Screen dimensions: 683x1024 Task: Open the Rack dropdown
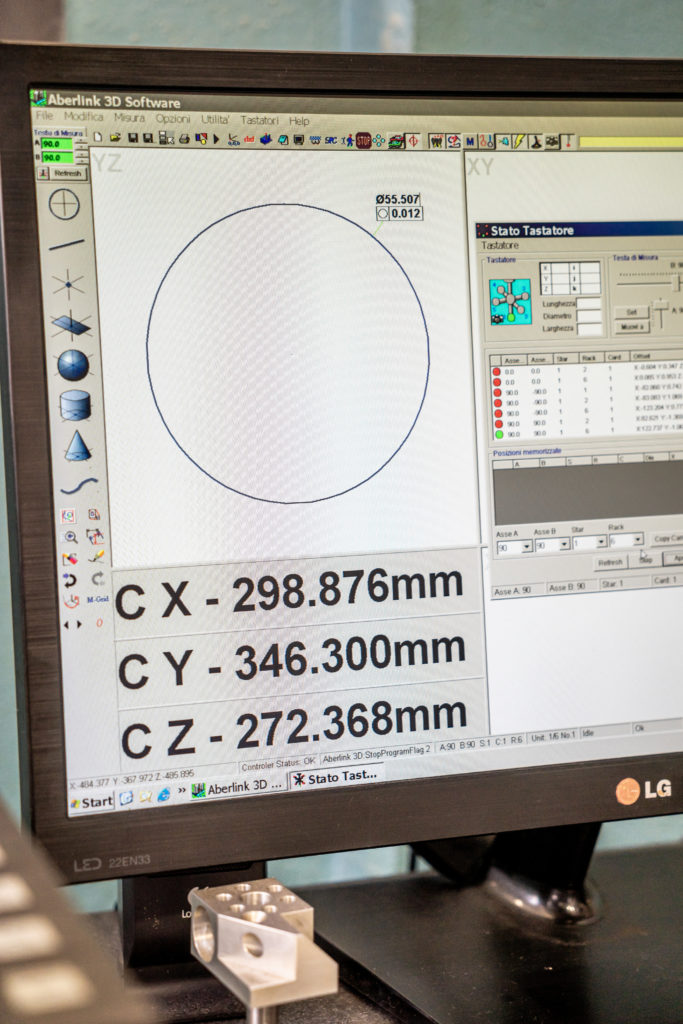point(638,539)
